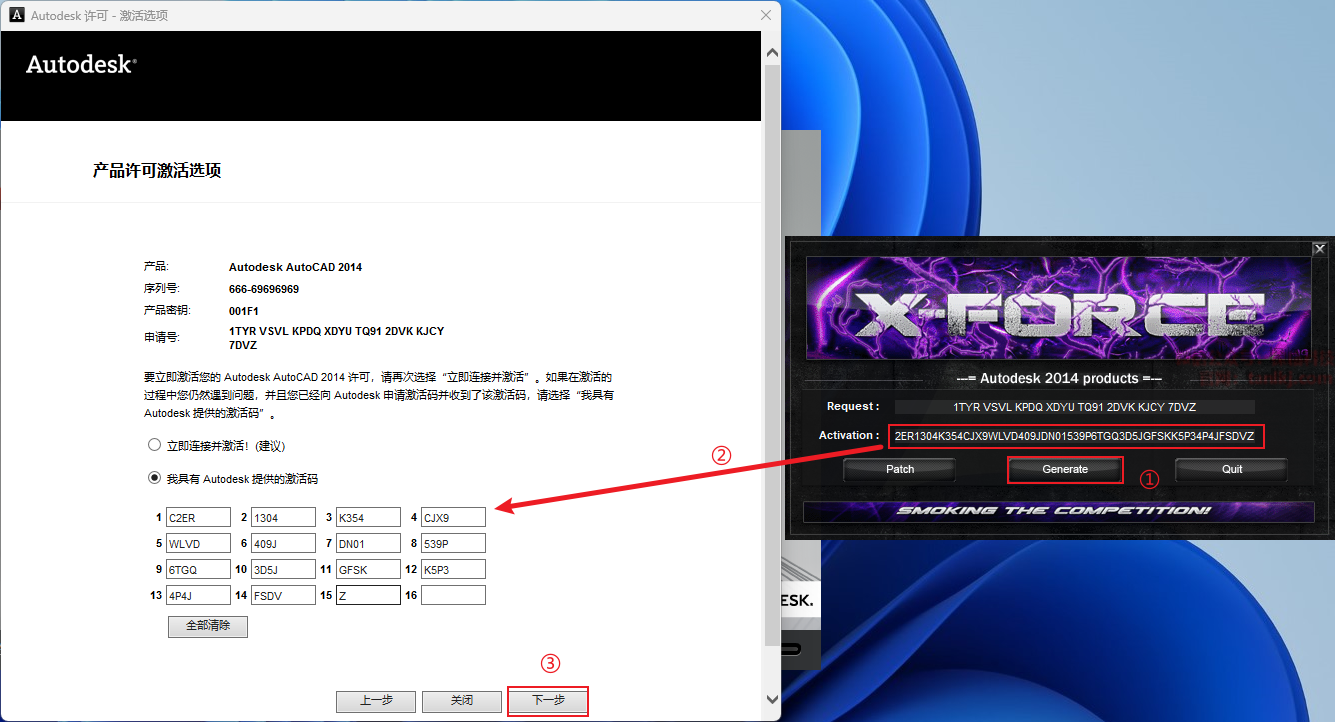Image resolution: width=1335 pixels, height=722 pixels.
Task: Click the '关闭' button at the bottom
Action: pos(461,701)
